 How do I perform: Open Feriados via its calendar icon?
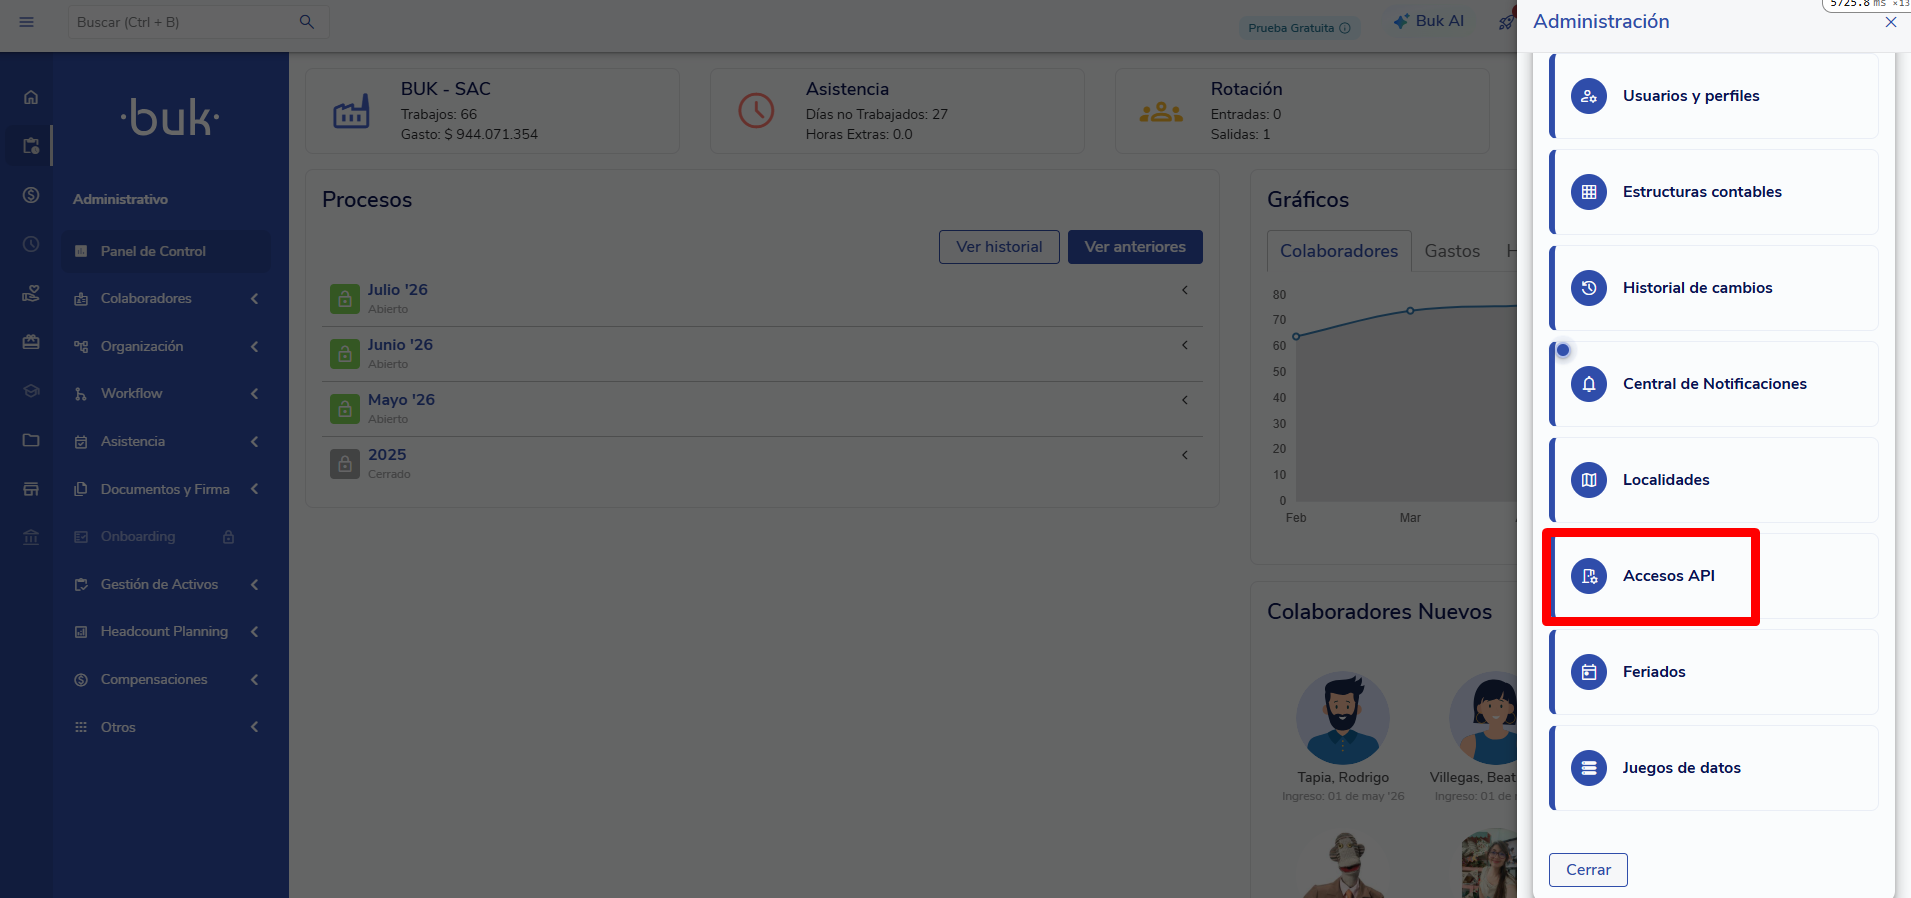[x=1589, y=672]
